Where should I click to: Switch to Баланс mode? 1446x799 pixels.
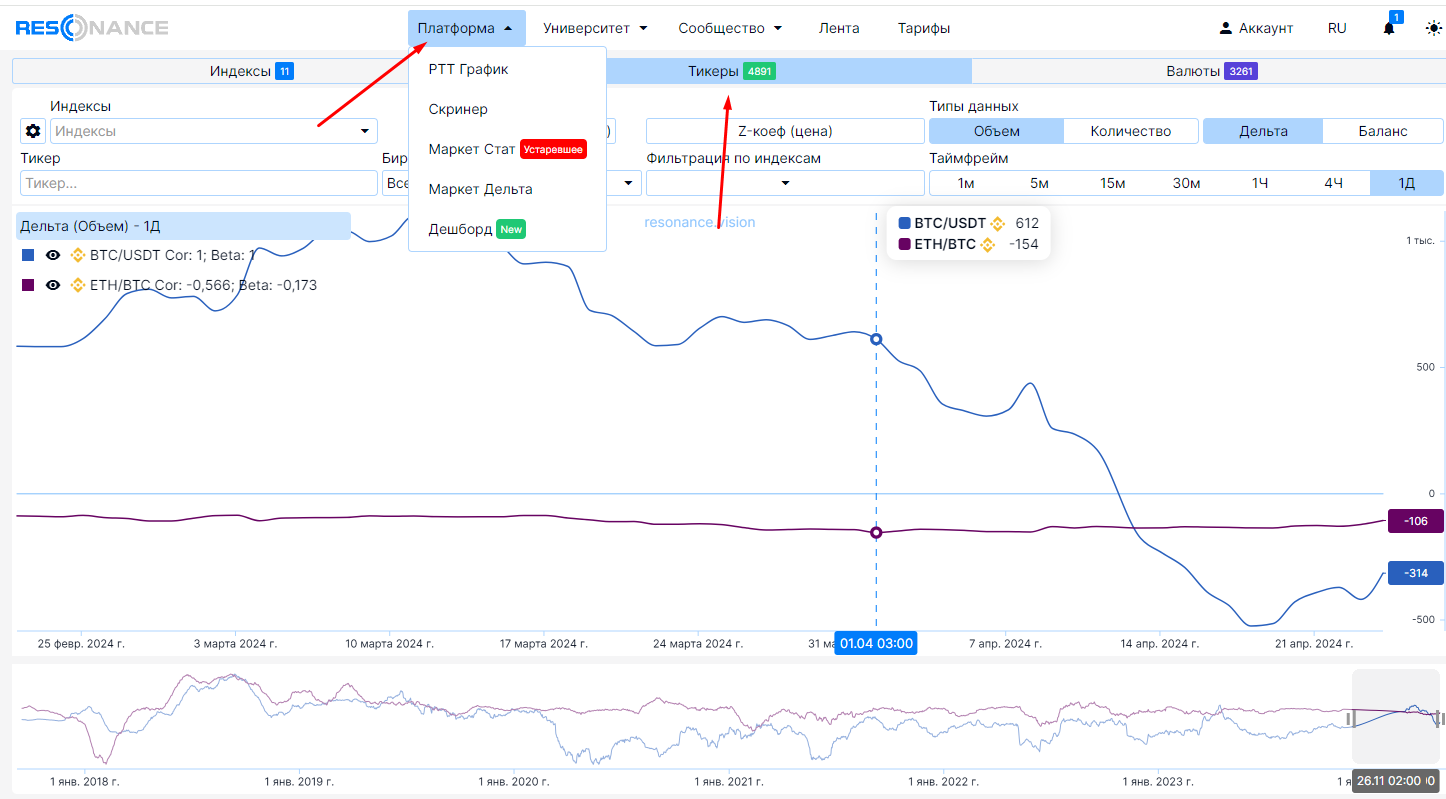click(1383, 131)
